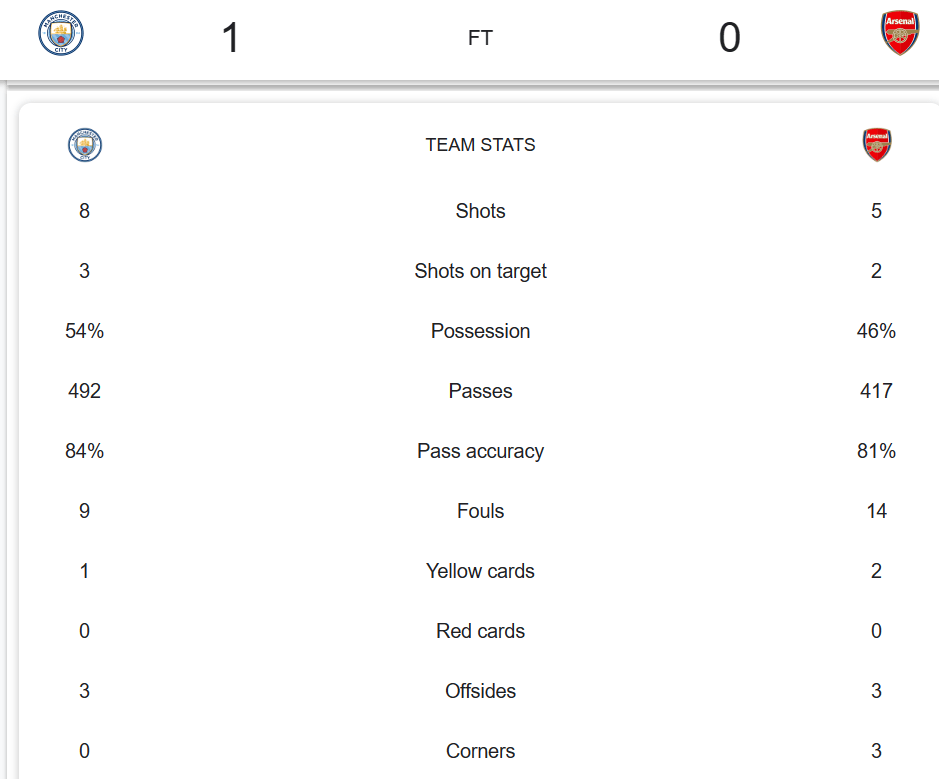Click the Shots on target label

coord(480,271)
